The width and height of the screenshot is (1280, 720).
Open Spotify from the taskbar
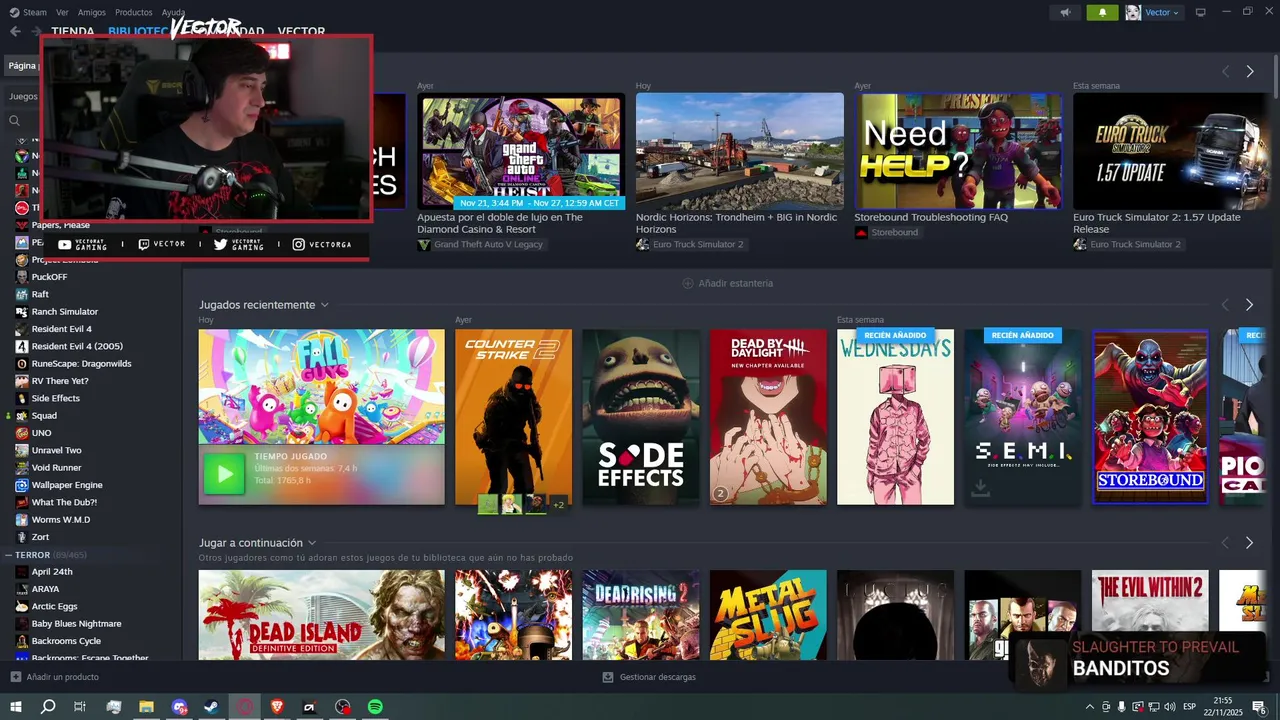(375, 707)
